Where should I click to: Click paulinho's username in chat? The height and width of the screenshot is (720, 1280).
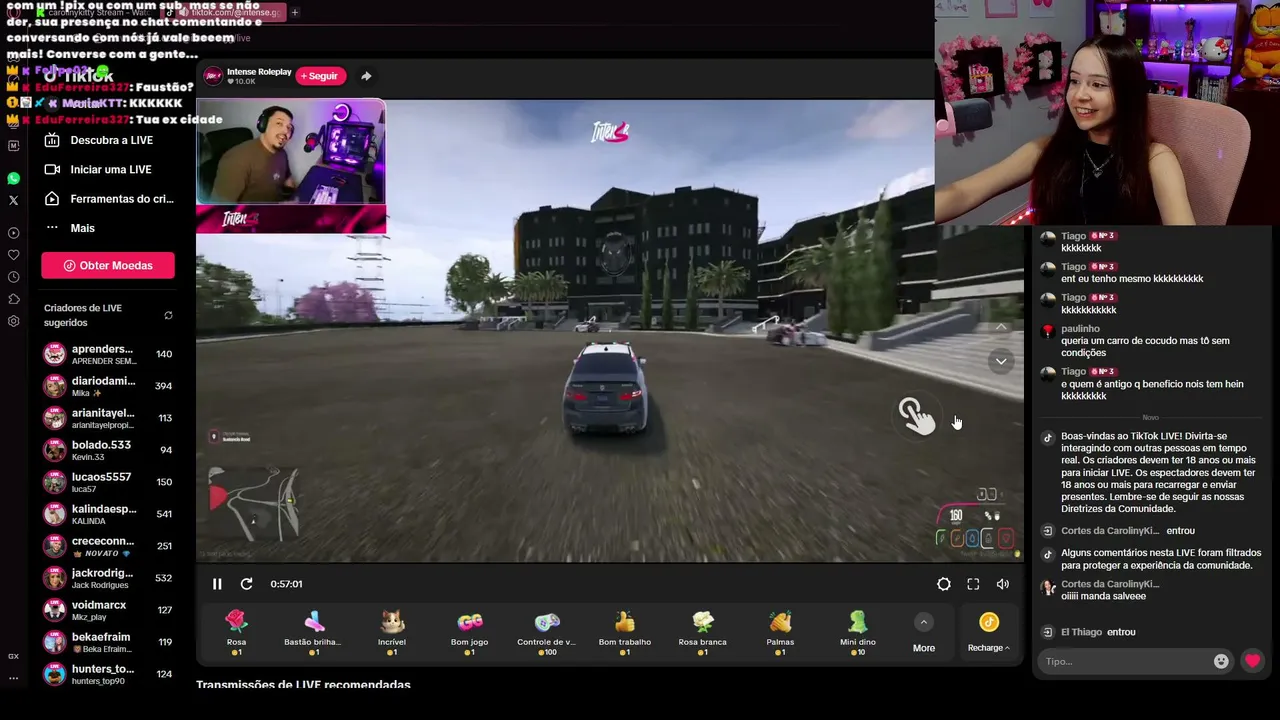[1080, 329]
